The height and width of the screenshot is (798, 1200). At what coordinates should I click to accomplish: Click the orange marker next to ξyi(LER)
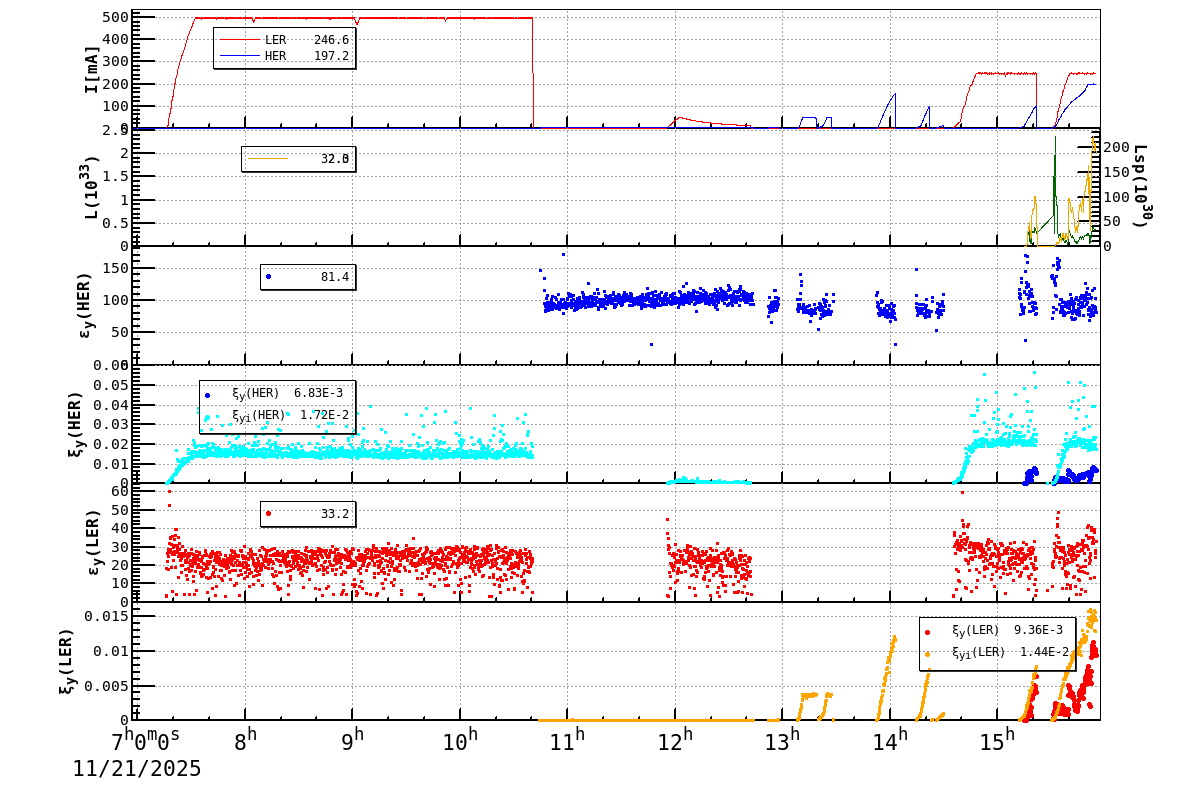click(x=927, y=654)
